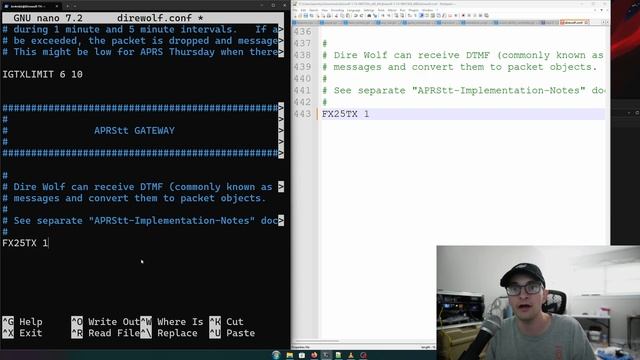Click 'GNU nano 7.2' title in nano
This screenshot has height=360, width=640.
coord(48,18)
